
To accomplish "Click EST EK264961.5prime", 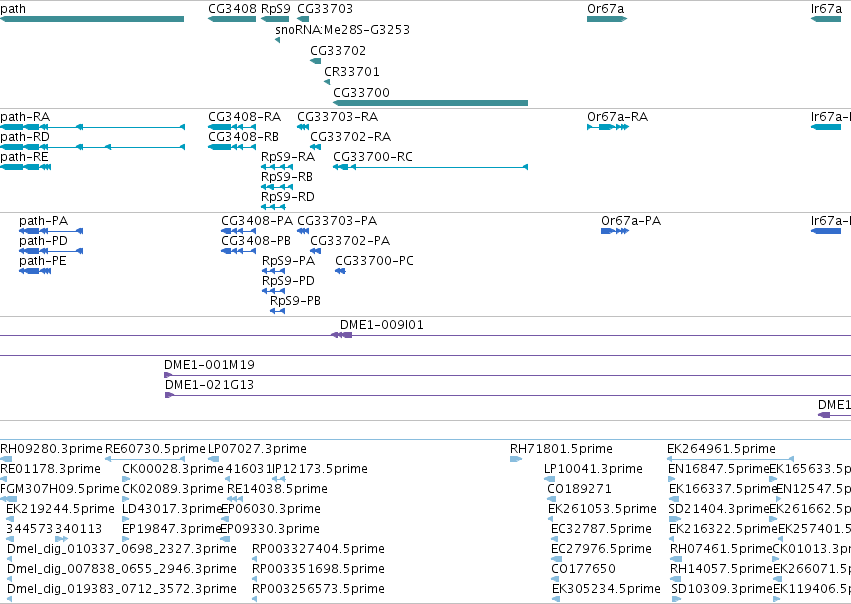I will [x=721, y=449].
